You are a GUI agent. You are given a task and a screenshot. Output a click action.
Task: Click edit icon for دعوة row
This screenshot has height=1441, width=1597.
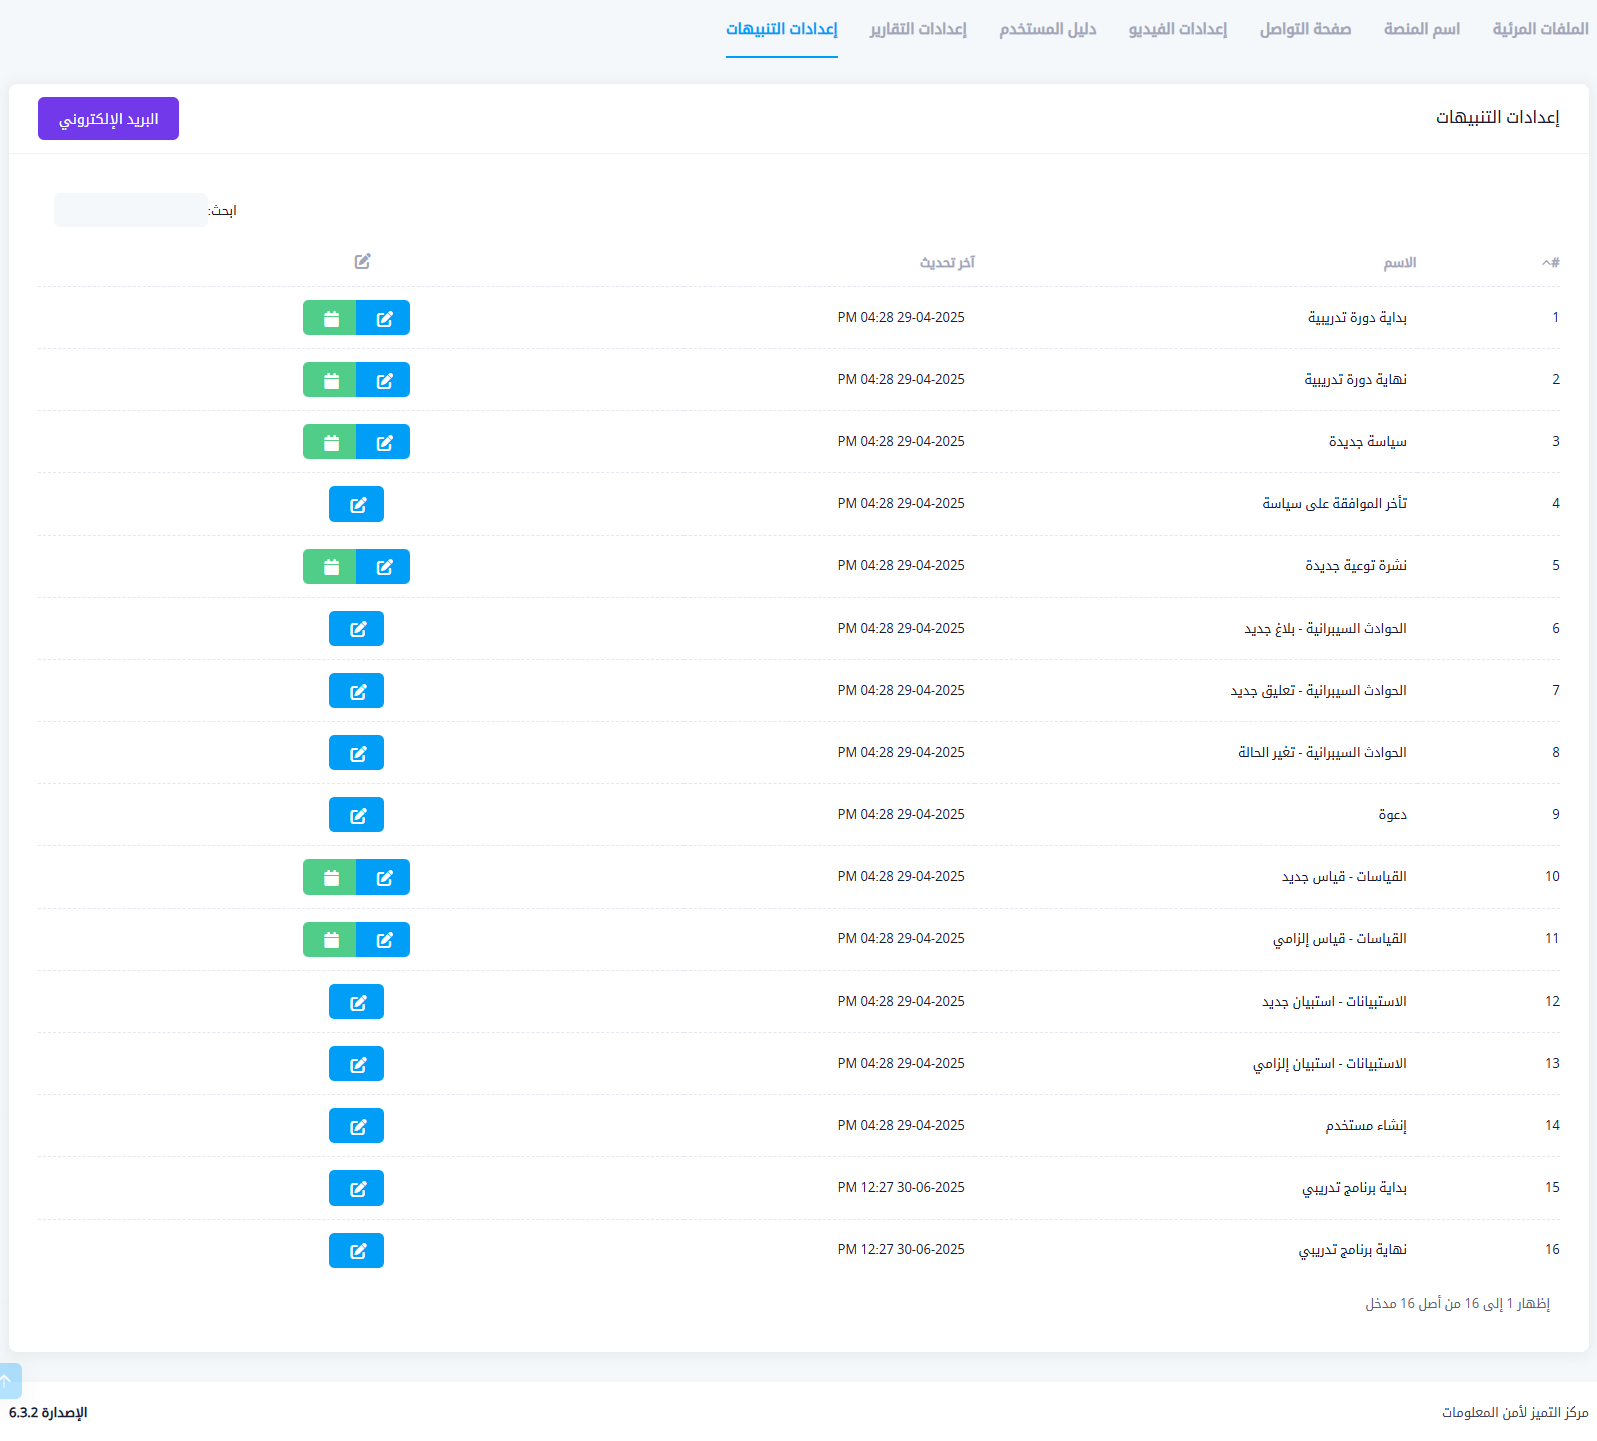click(356, 815)
